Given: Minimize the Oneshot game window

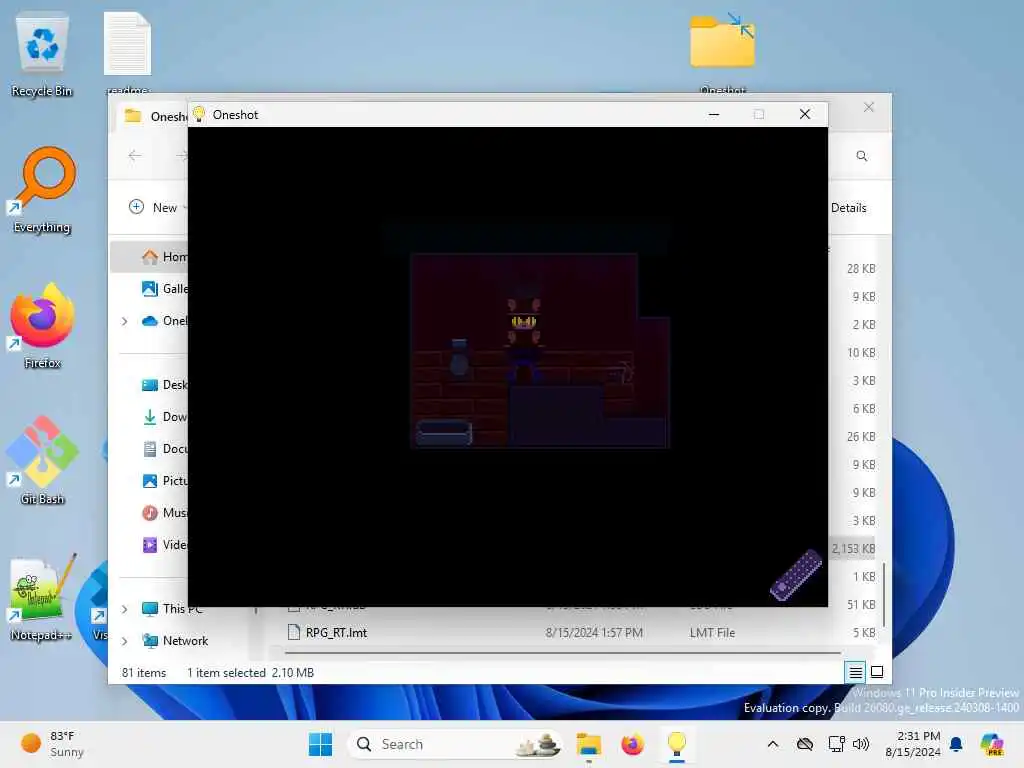Looking at the screenshot, I should click(x=714, y=114).
